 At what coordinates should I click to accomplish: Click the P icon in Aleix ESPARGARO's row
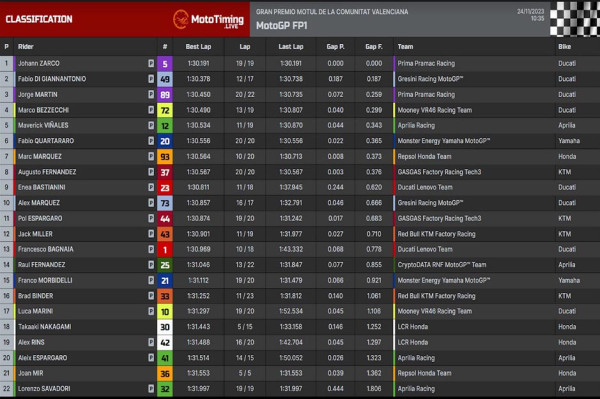click(151, 358)
